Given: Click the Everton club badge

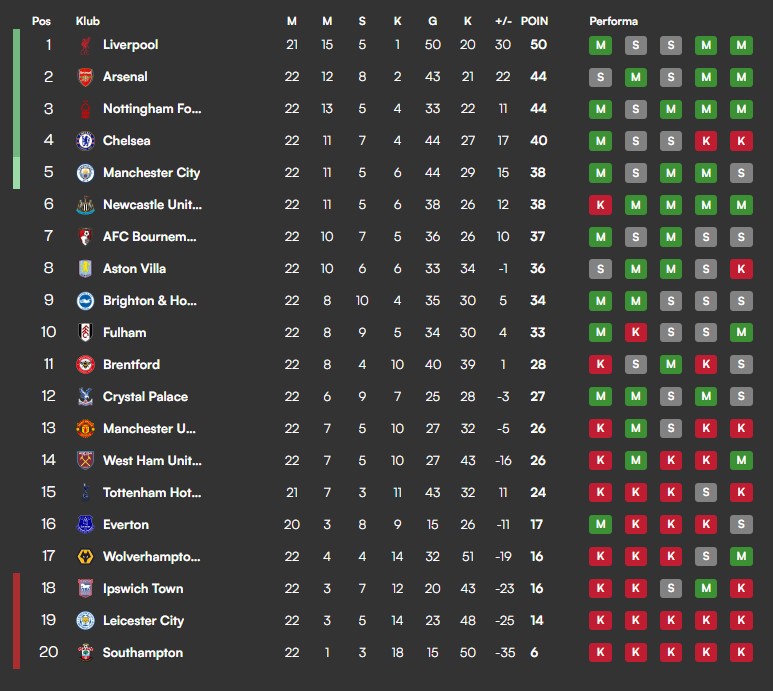Looking at the screenshot, I should coord(85,525).
